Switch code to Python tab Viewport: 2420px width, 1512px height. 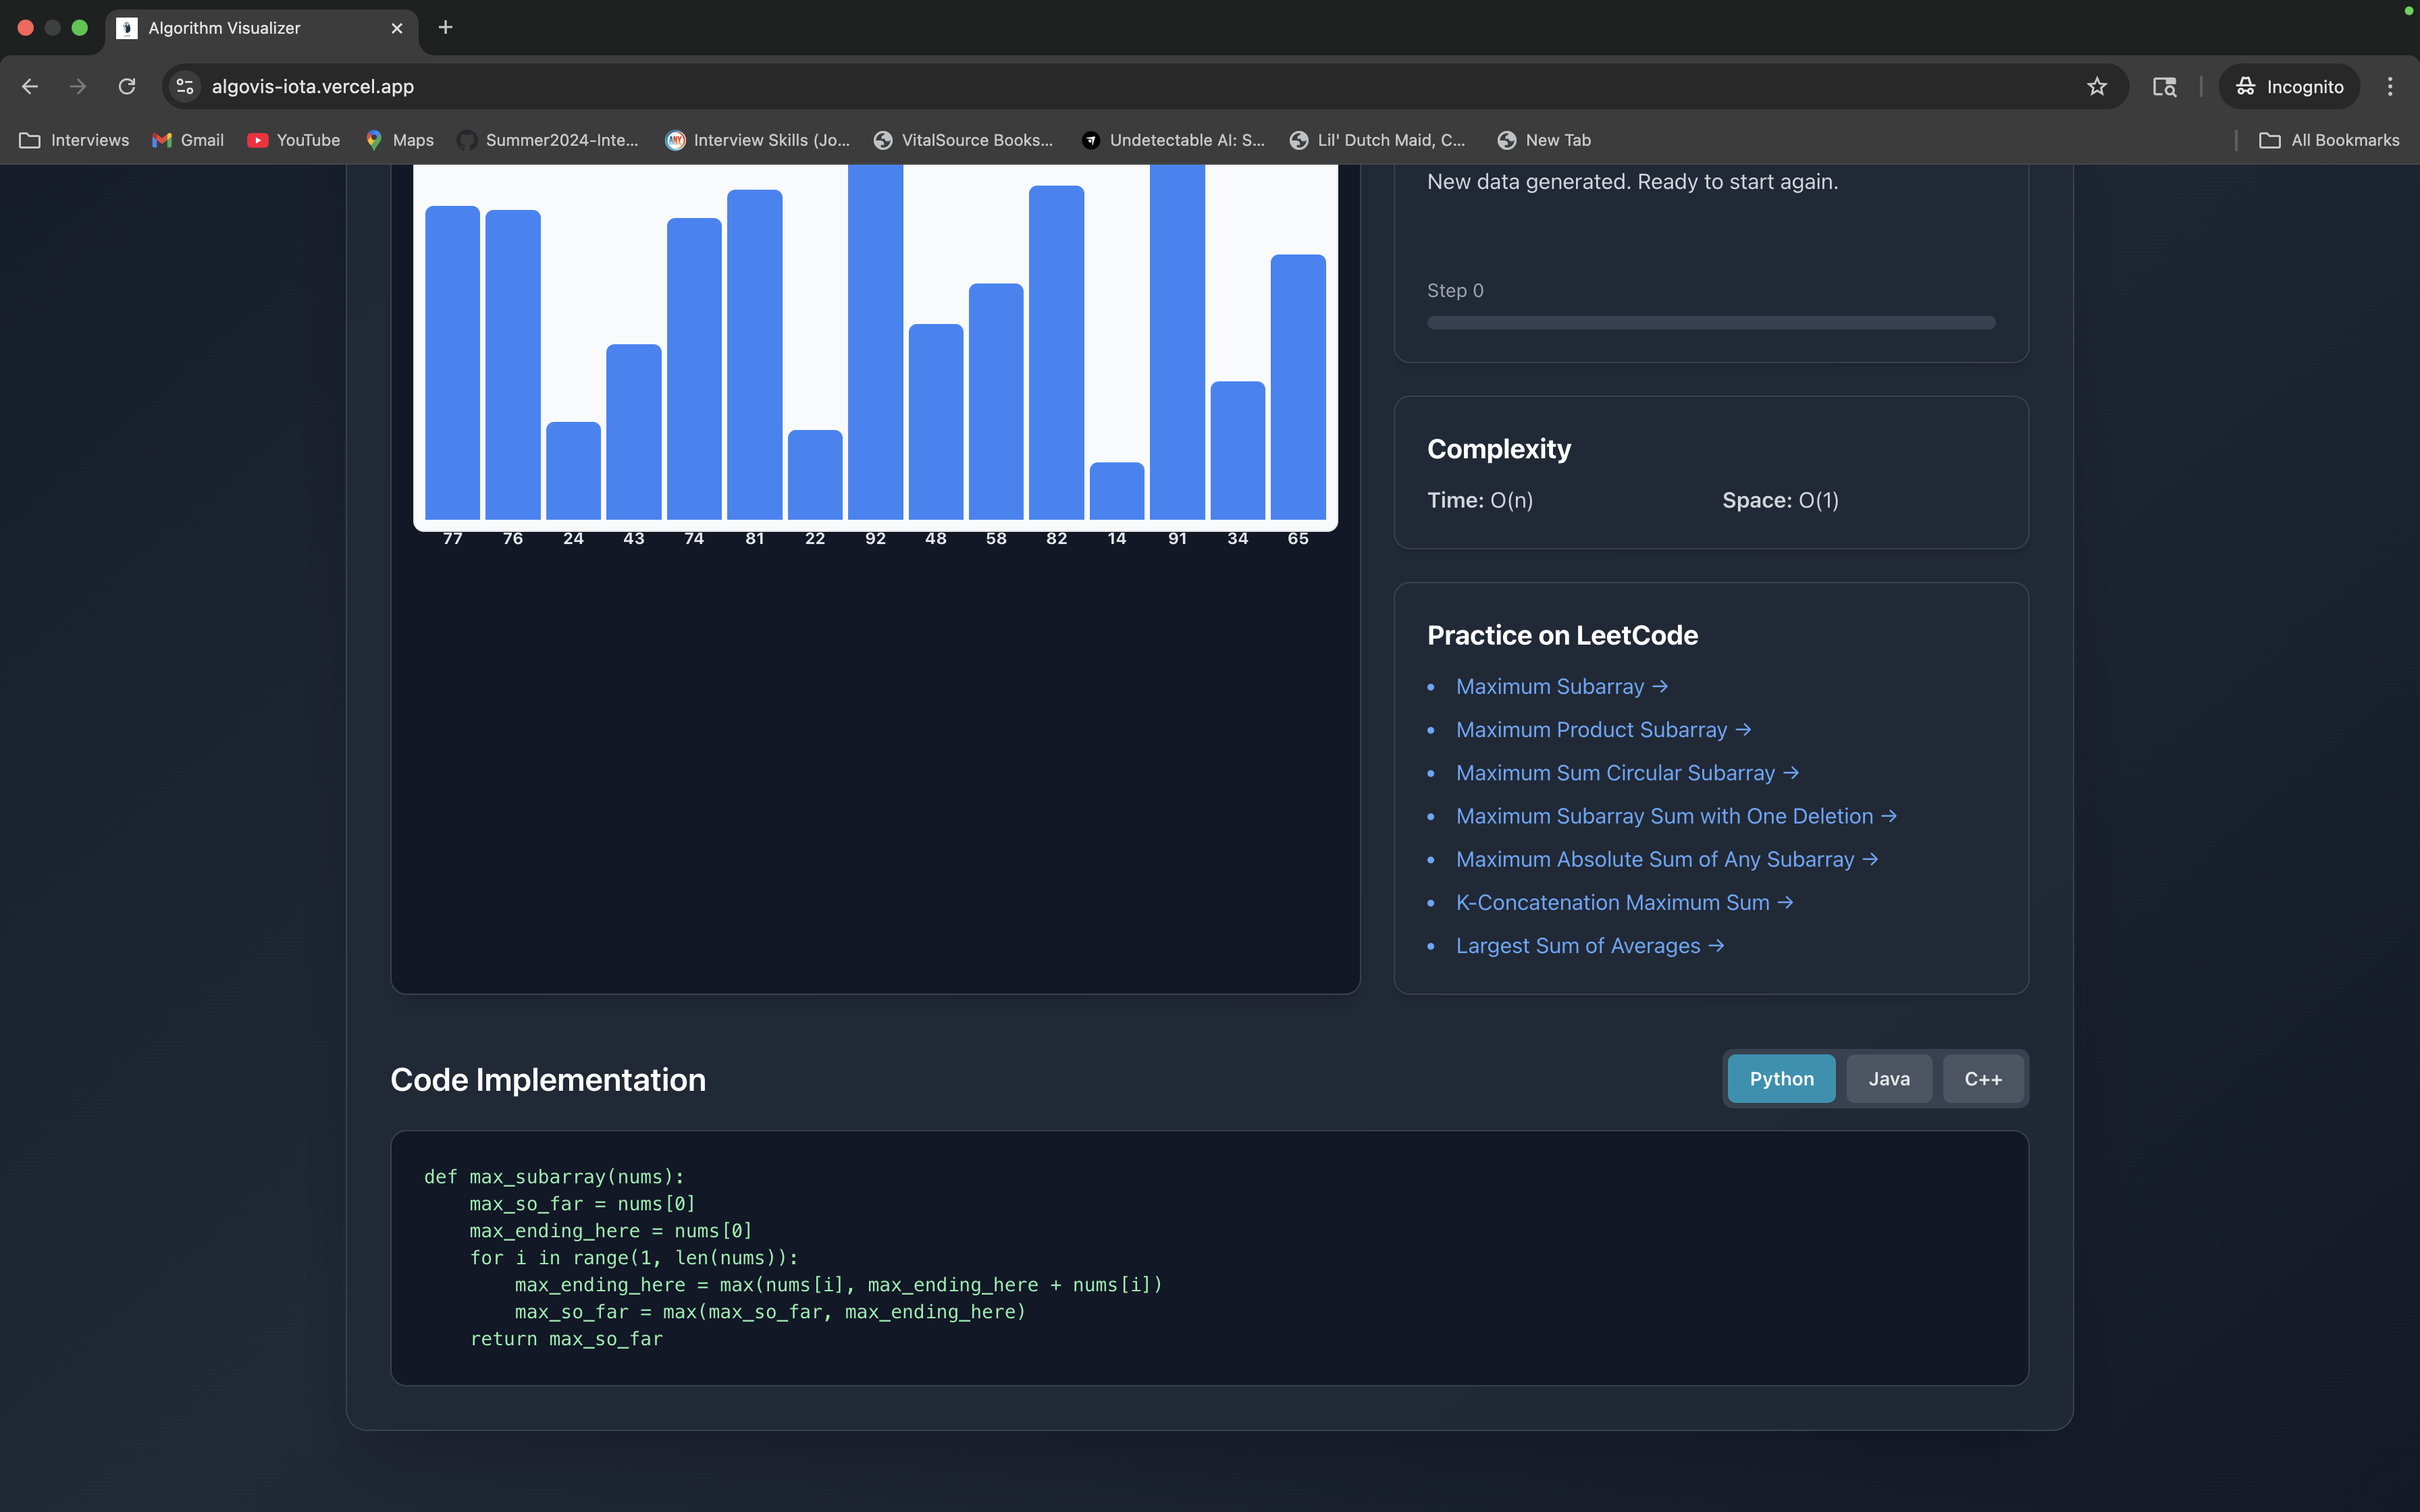[x=1781, y=1079]
